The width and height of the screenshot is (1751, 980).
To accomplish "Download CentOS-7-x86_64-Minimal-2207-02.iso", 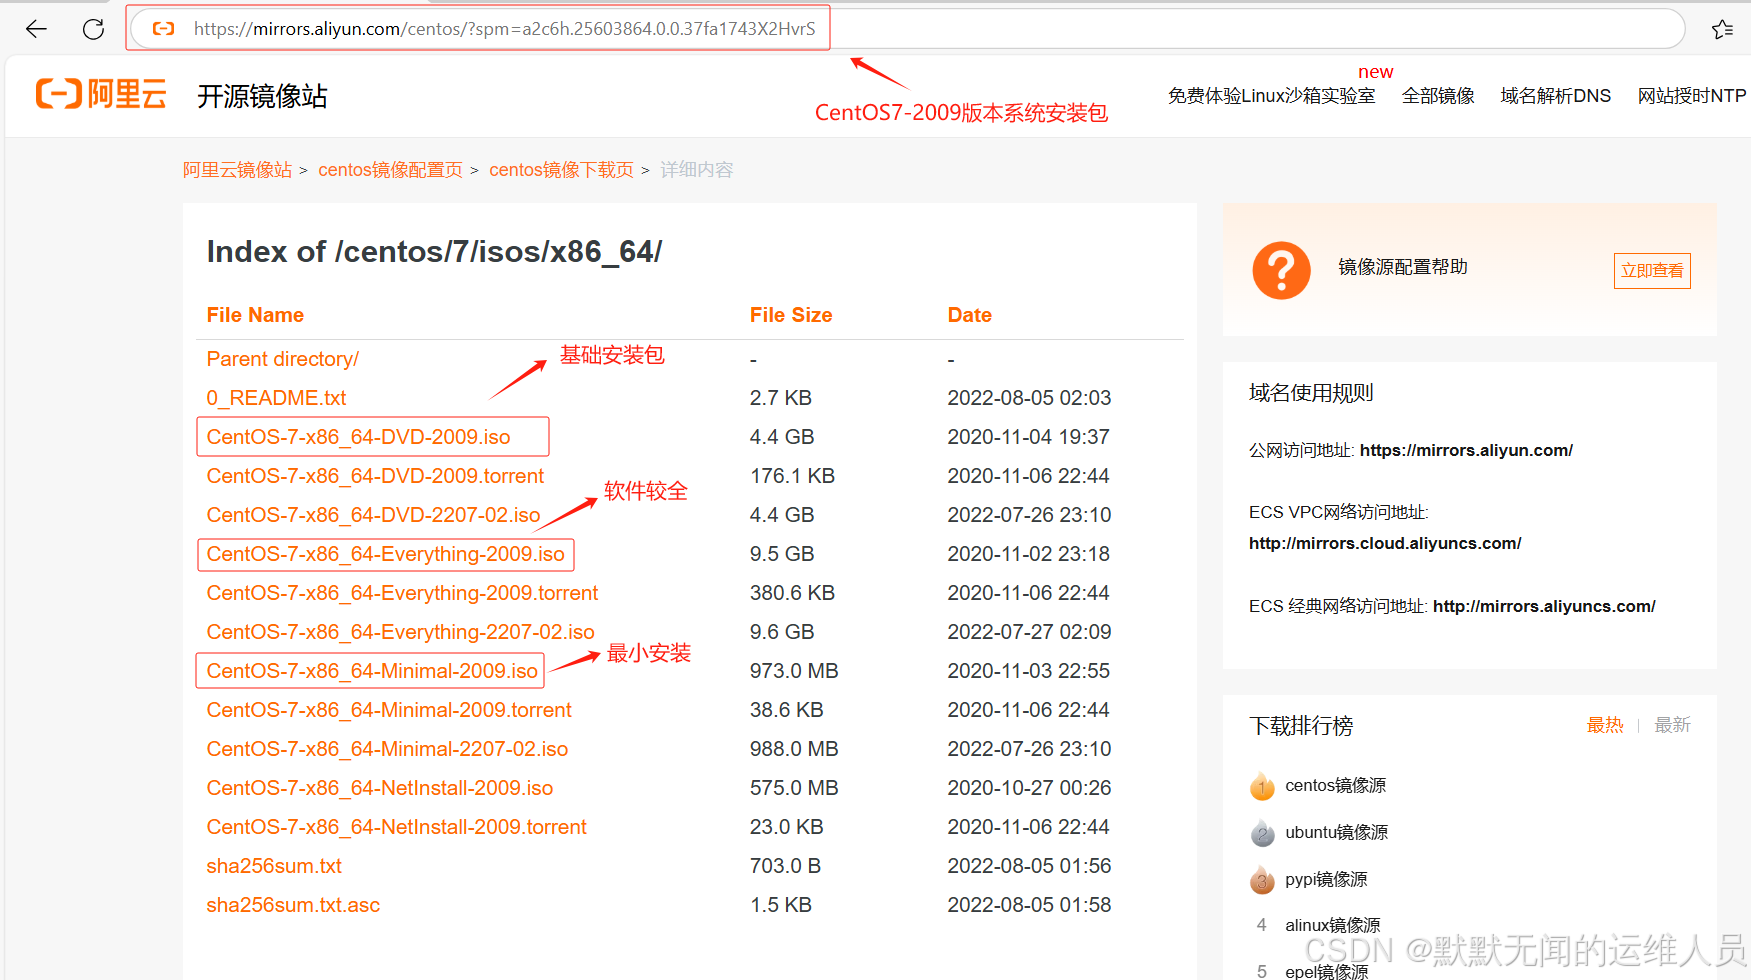I will (387, 749).
